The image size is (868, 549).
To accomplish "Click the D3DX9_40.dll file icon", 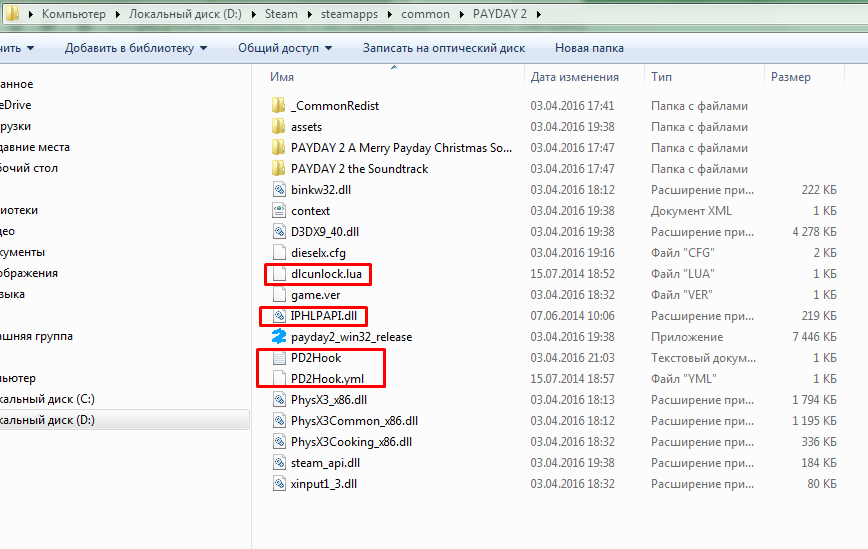I will tap(279, 231).
